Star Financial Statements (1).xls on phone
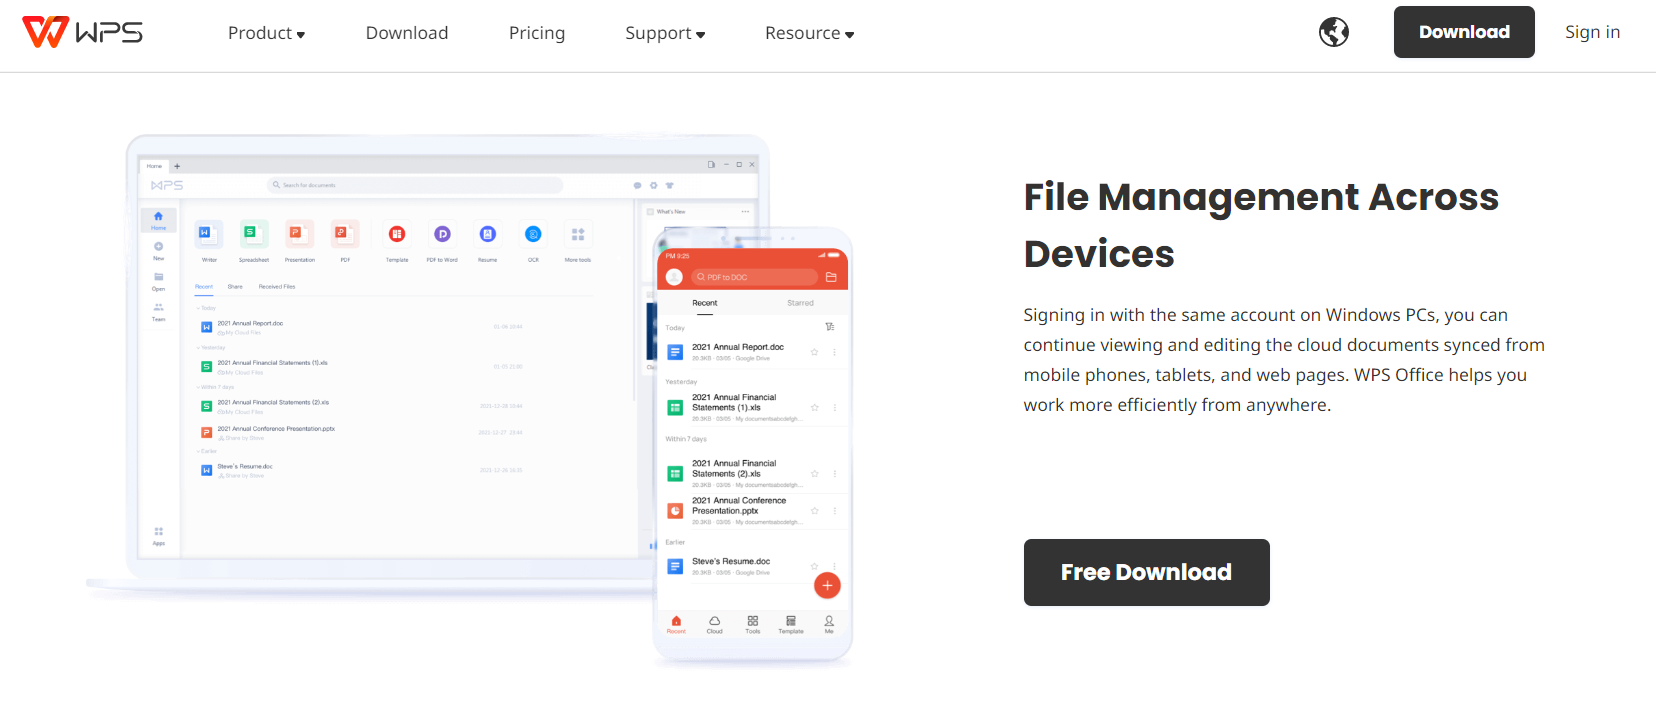 pyautogui.click(x=814, y=407)
